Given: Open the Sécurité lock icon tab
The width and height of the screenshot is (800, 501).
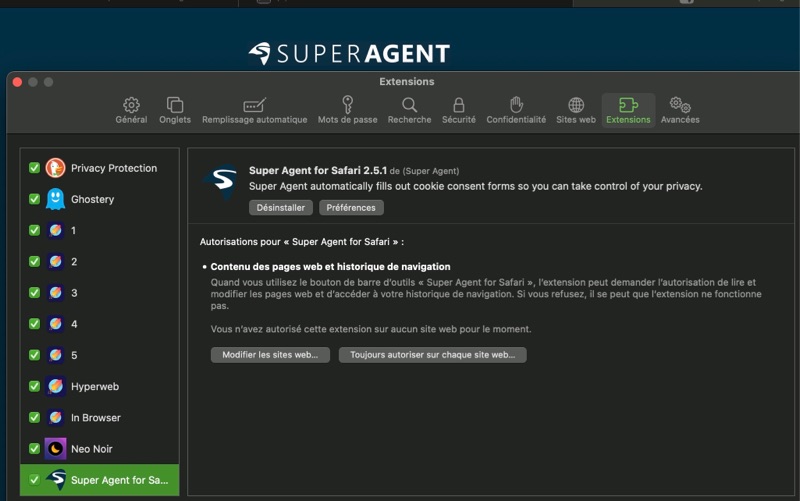Looking at the screenshot, I should [x=458, y=110].
